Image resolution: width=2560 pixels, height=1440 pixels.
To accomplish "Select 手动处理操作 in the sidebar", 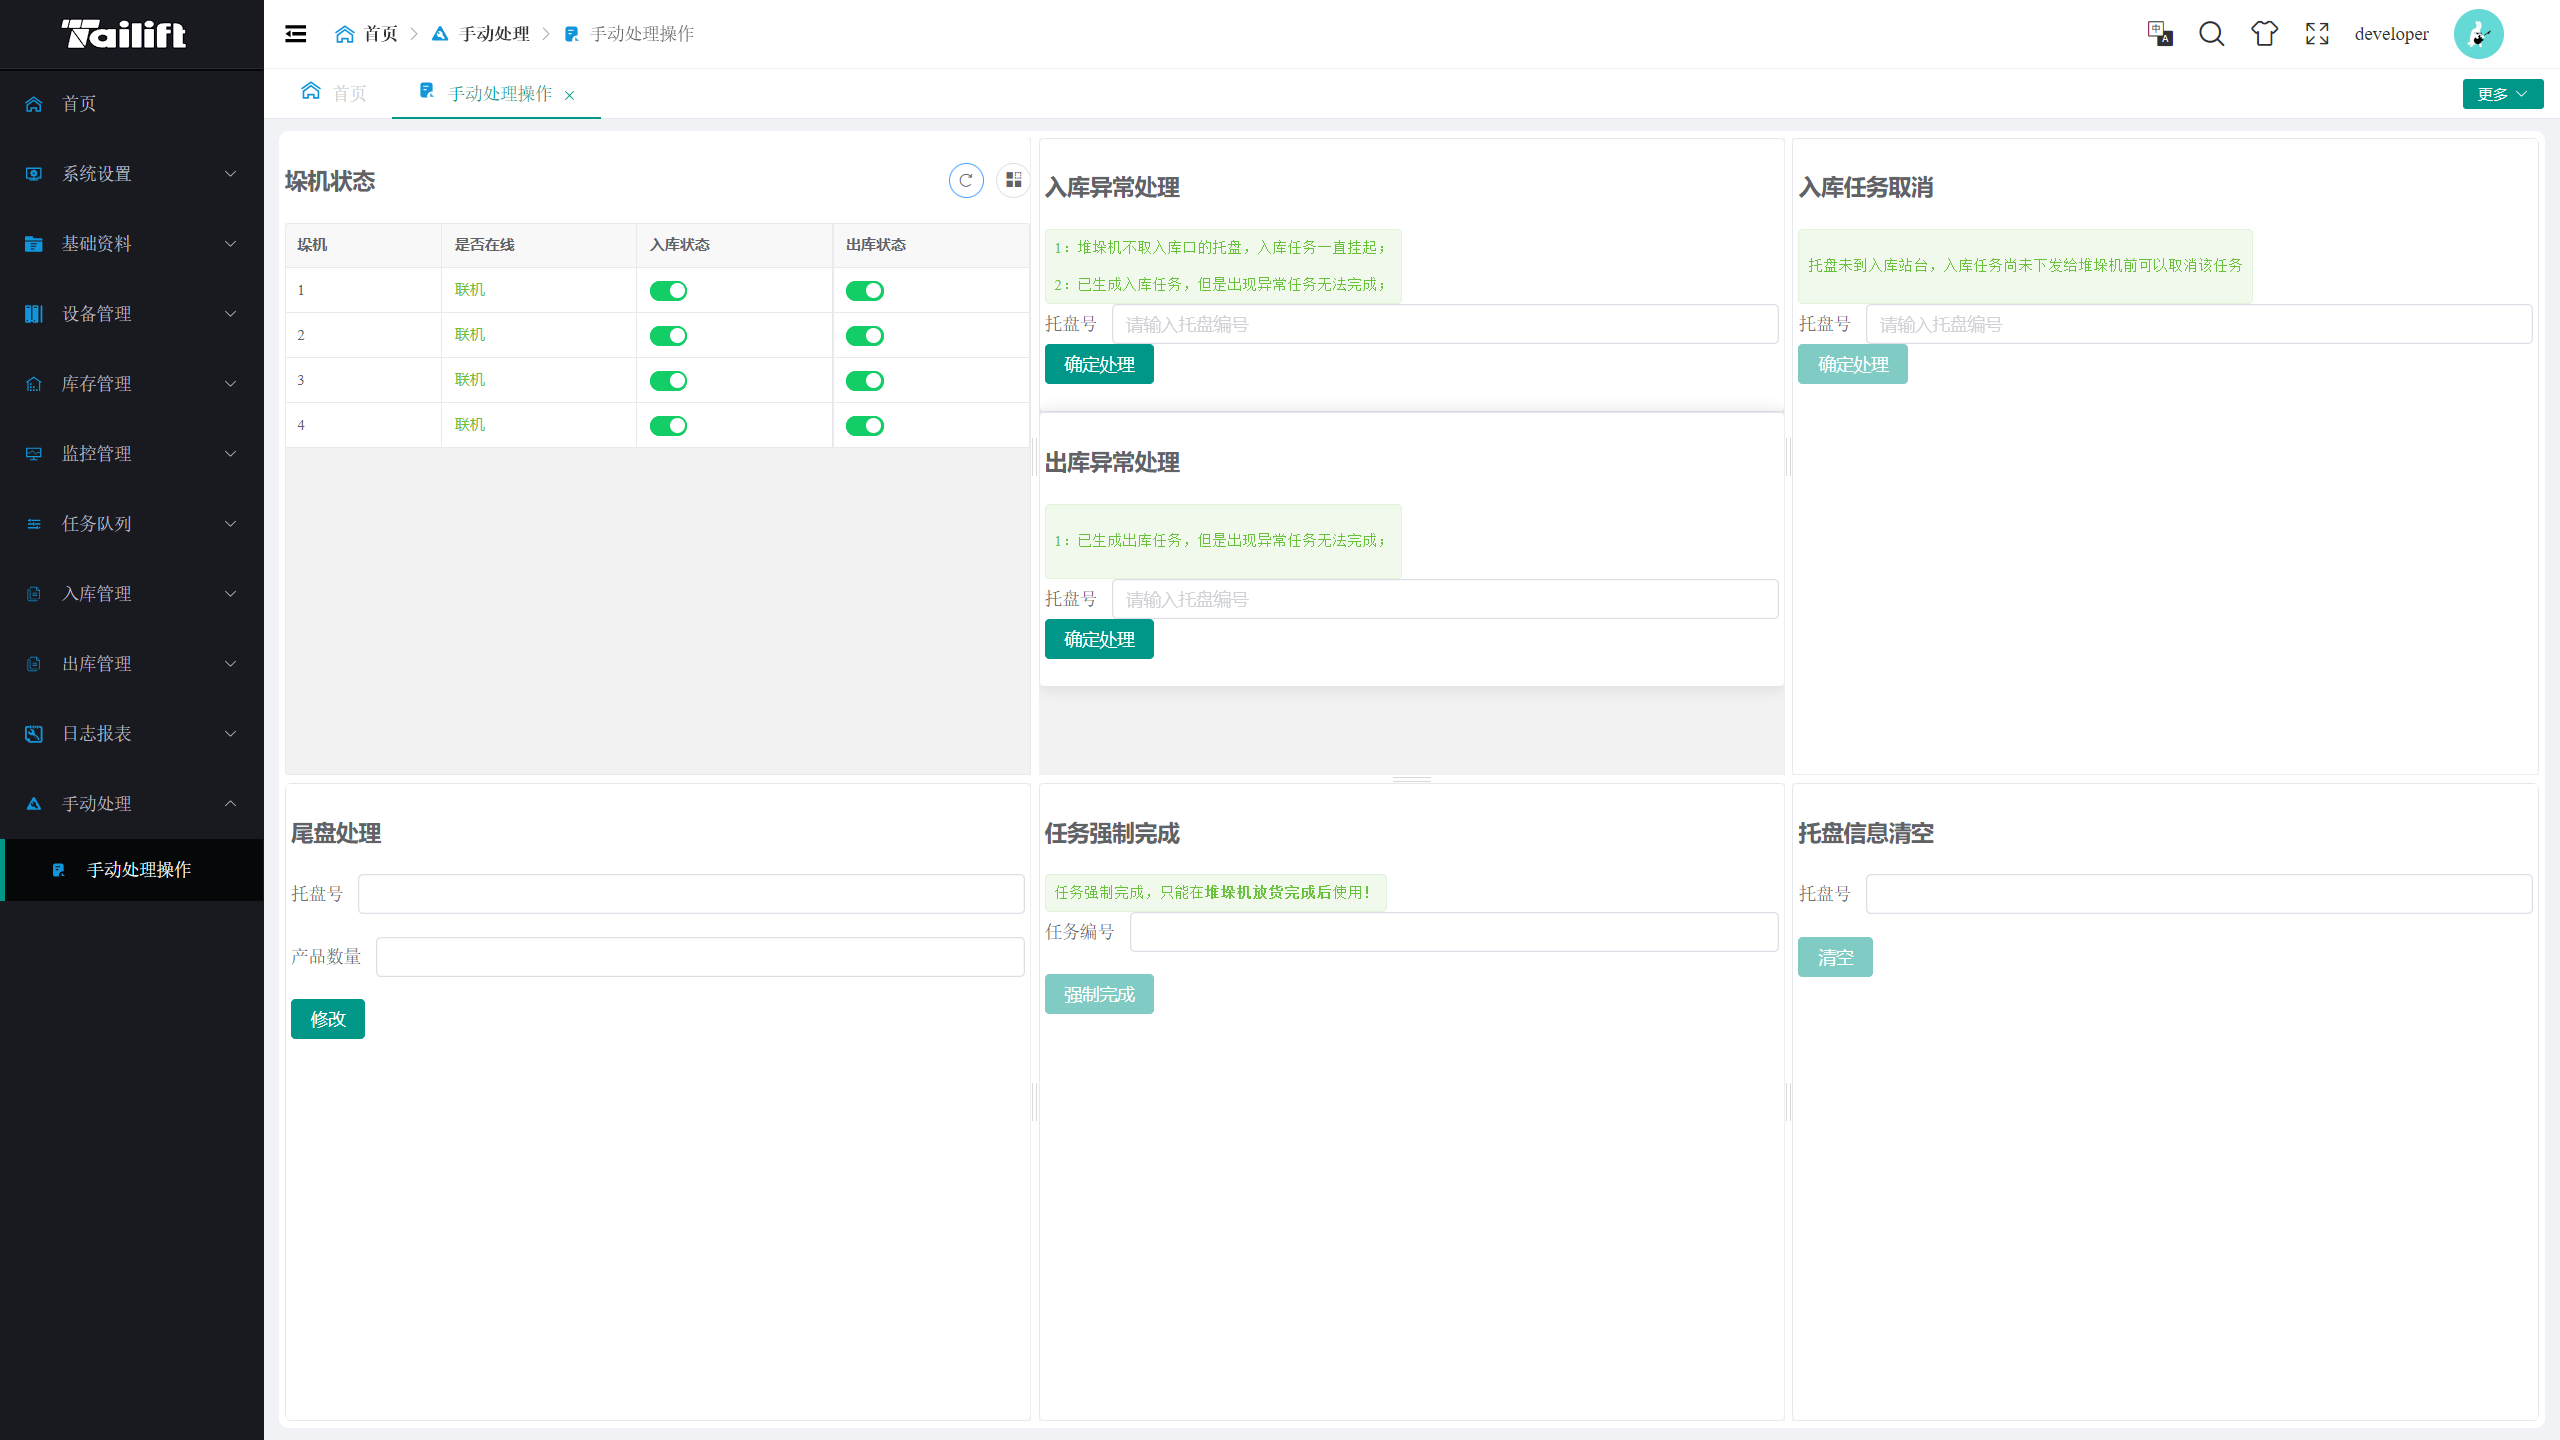I will click(x=138, y=870).
